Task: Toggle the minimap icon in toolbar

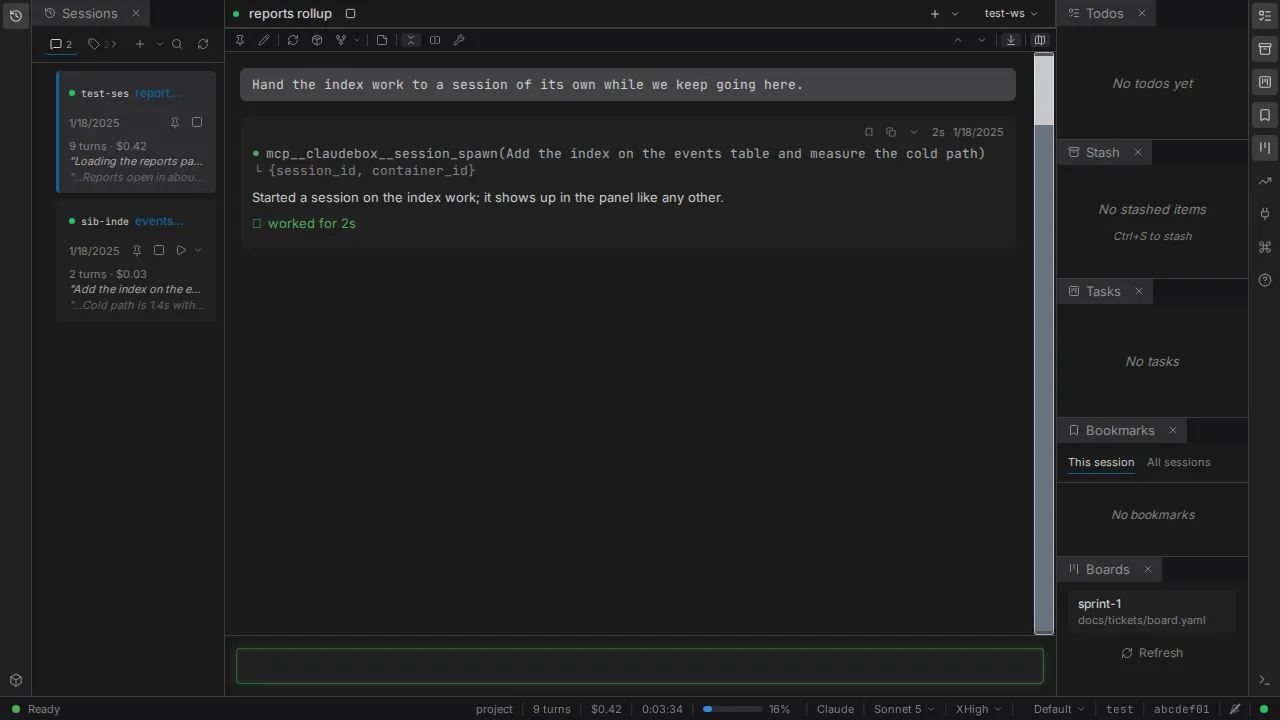Action: [x=1040, y=40]
